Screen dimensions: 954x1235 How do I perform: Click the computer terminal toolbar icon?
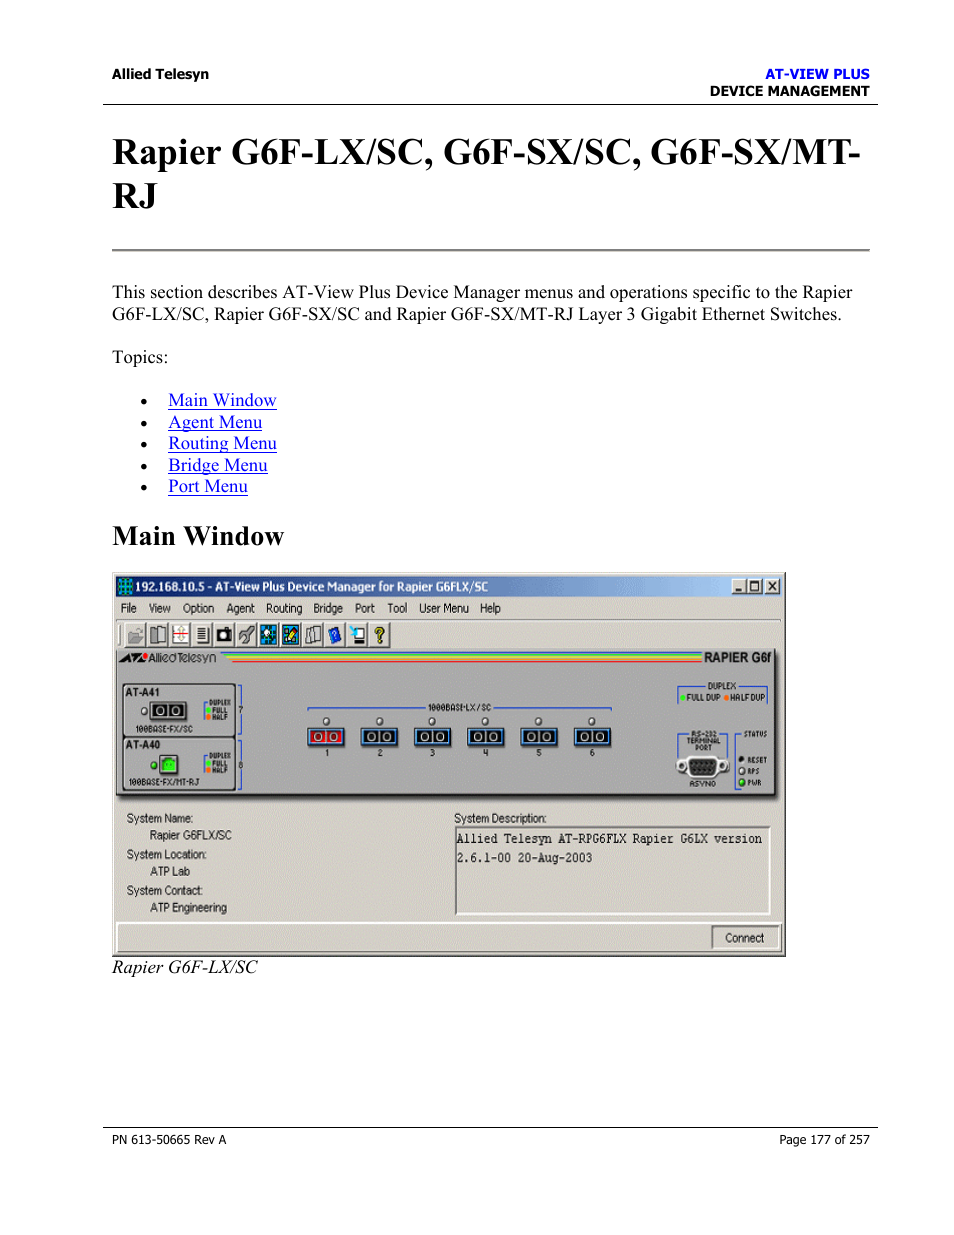(x=357, y=635)
